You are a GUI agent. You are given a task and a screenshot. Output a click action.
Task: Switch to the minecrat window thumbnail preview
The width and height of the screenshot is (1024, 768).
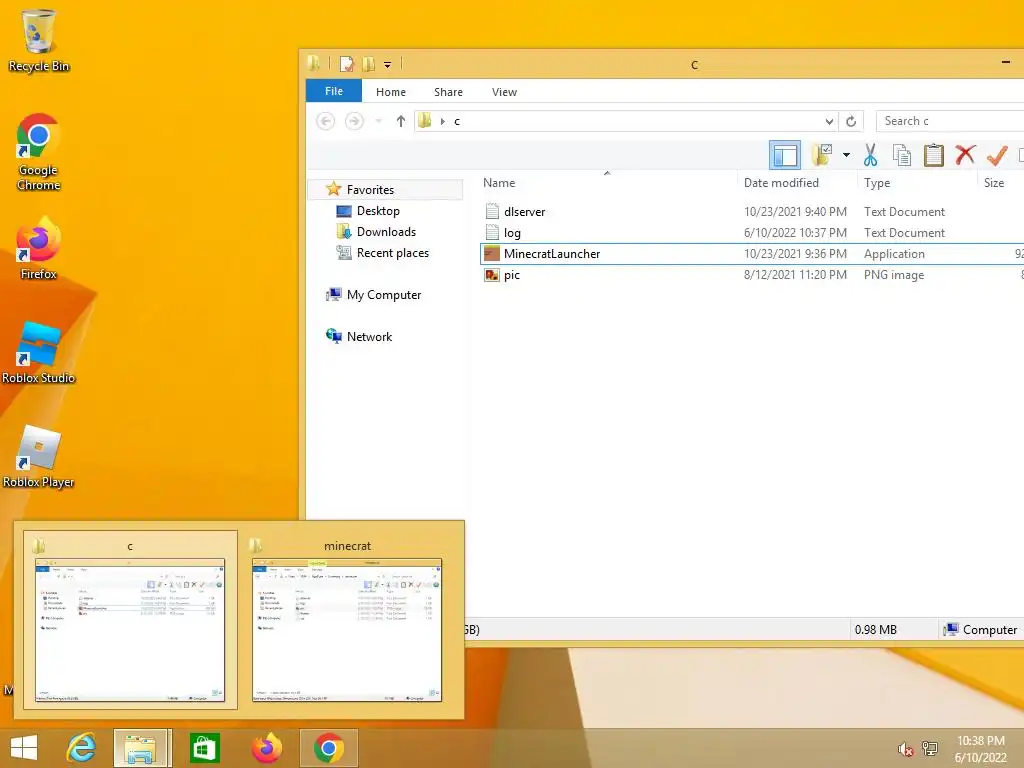click(347, 620)
